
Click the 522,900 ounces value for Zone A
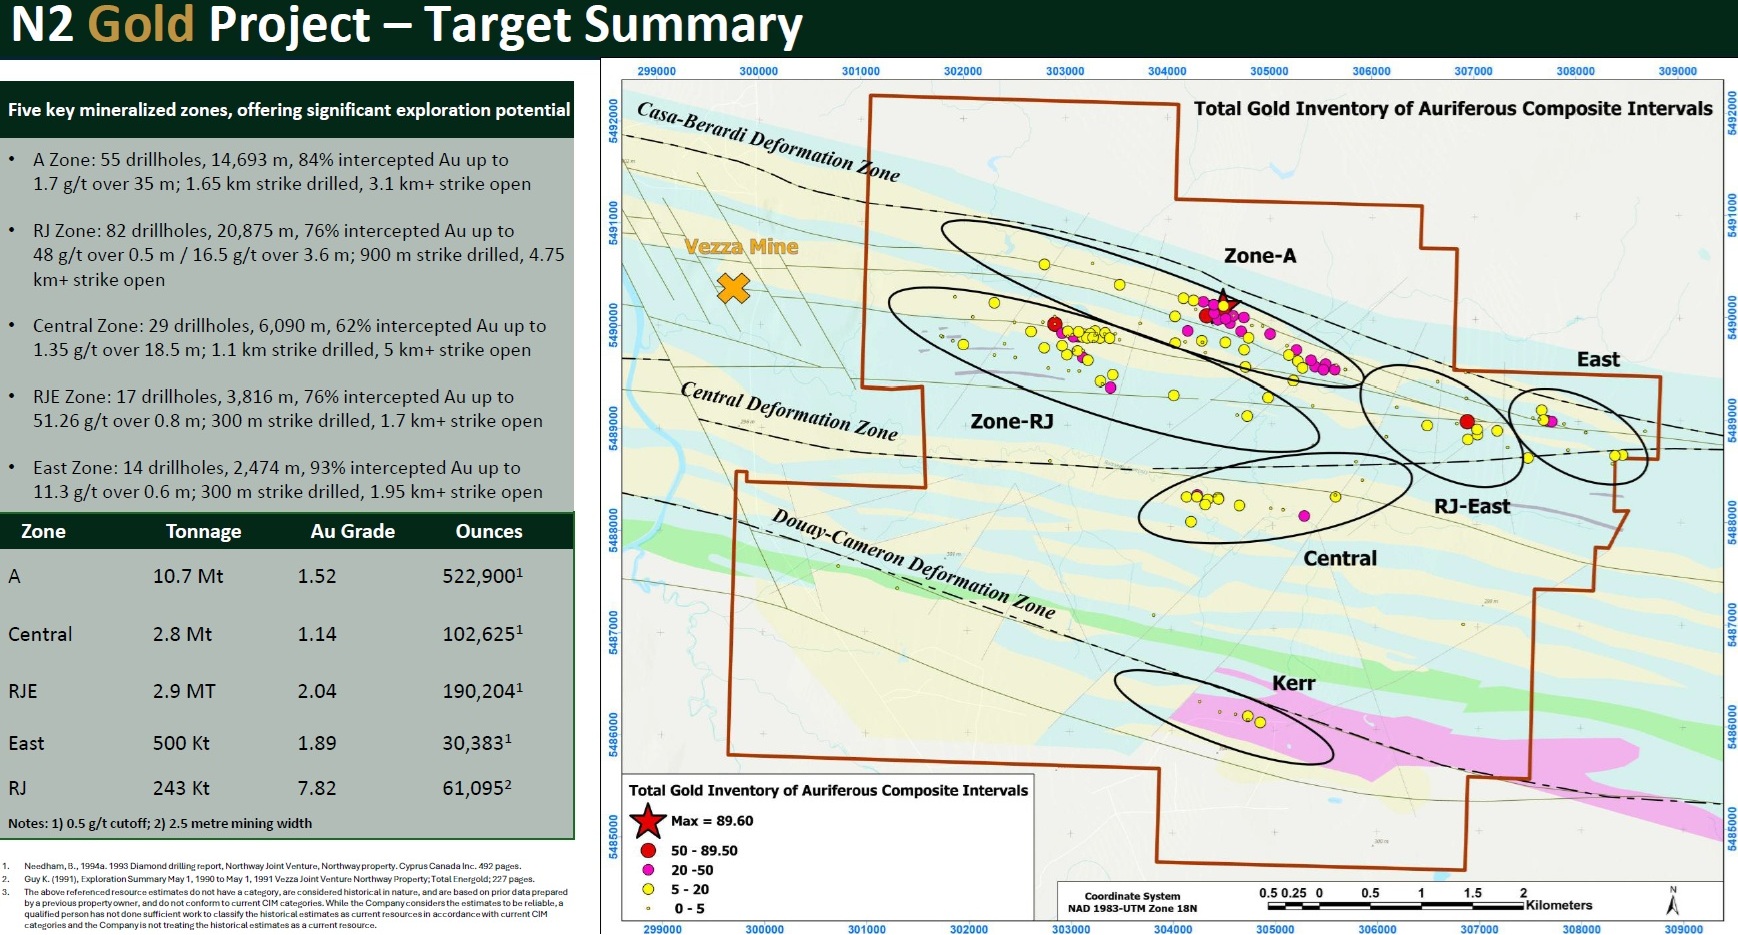481,577
